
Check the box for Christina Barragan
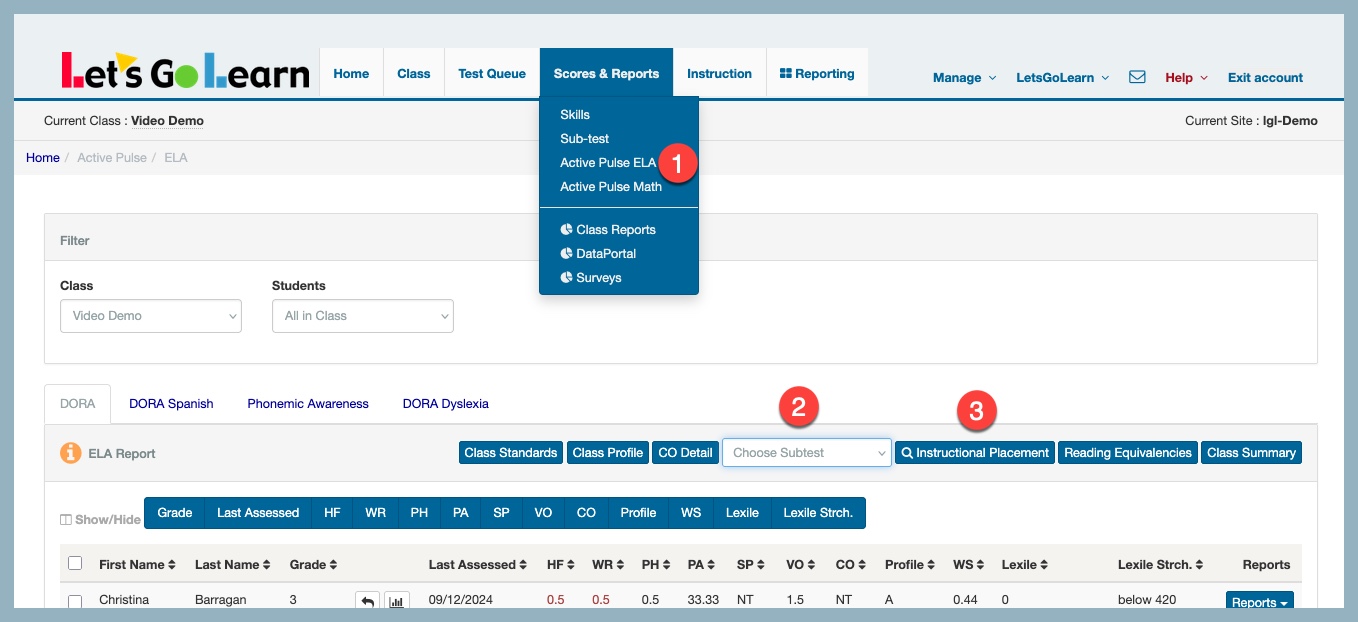click(x=75, y=602)
